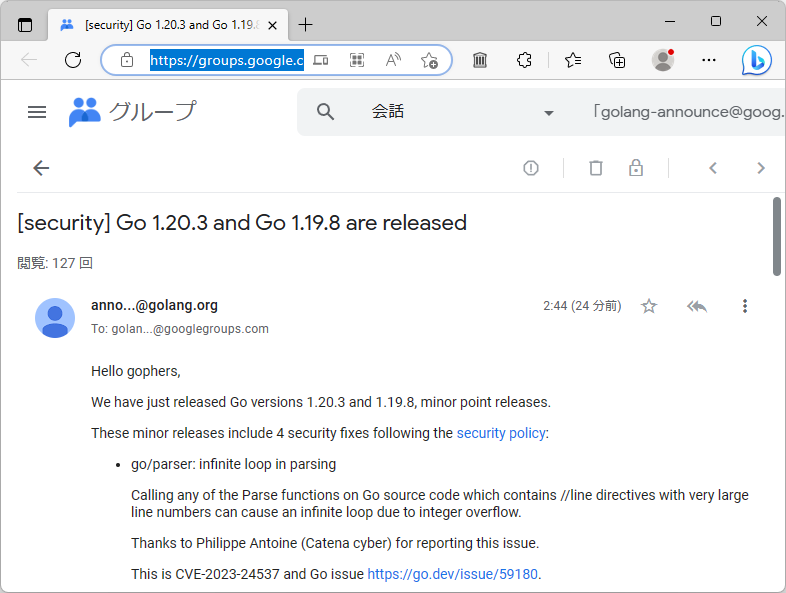Create QR code for this page
This screenshot has height=593, width=786.
coord(357,60)
